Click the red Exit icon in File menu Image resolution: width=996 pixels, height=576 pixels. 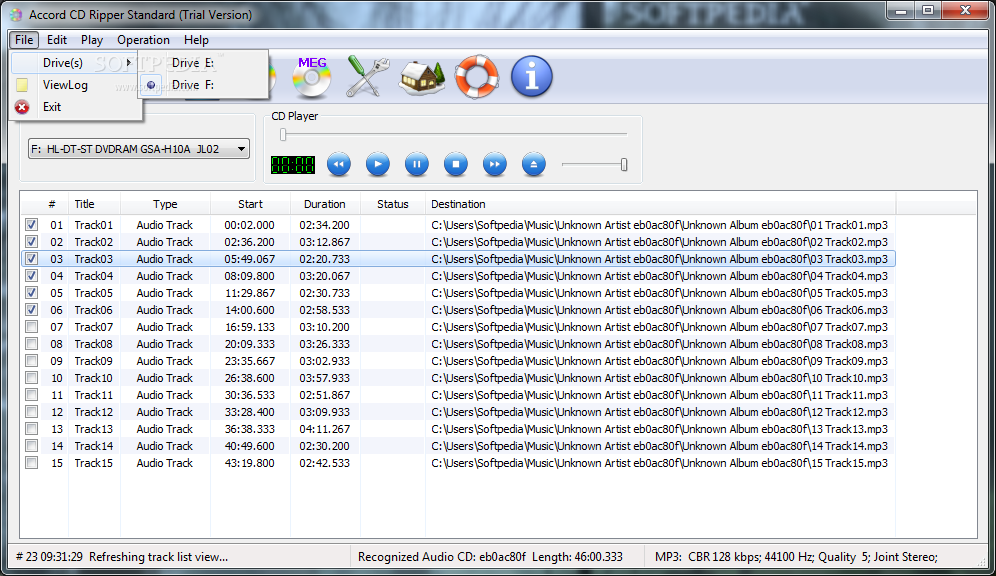tap(22, 107)
